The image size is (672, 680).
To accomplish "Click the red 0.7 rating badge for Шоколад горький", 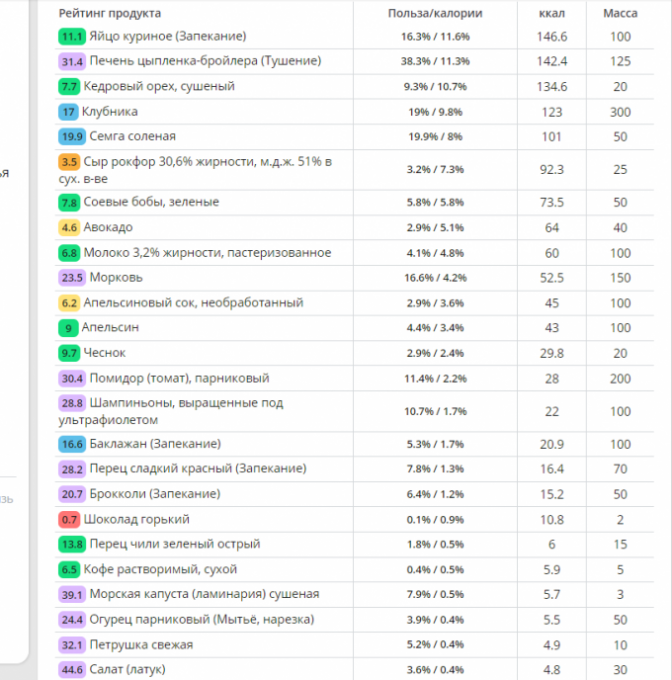I will (70, 520).
